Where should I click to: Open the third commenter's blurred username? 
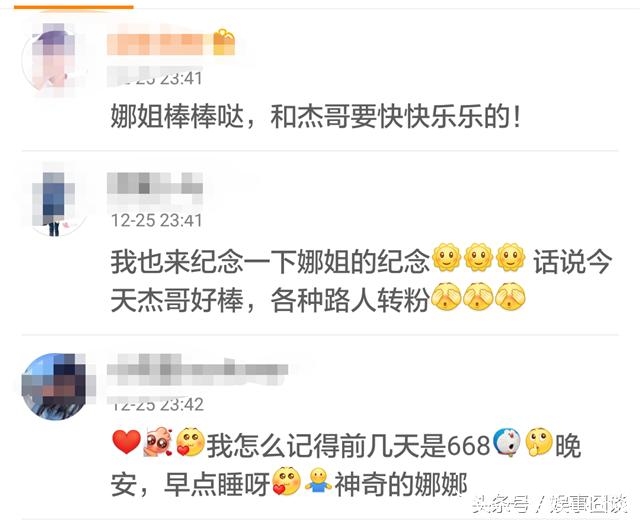click(x=198, y=370)
